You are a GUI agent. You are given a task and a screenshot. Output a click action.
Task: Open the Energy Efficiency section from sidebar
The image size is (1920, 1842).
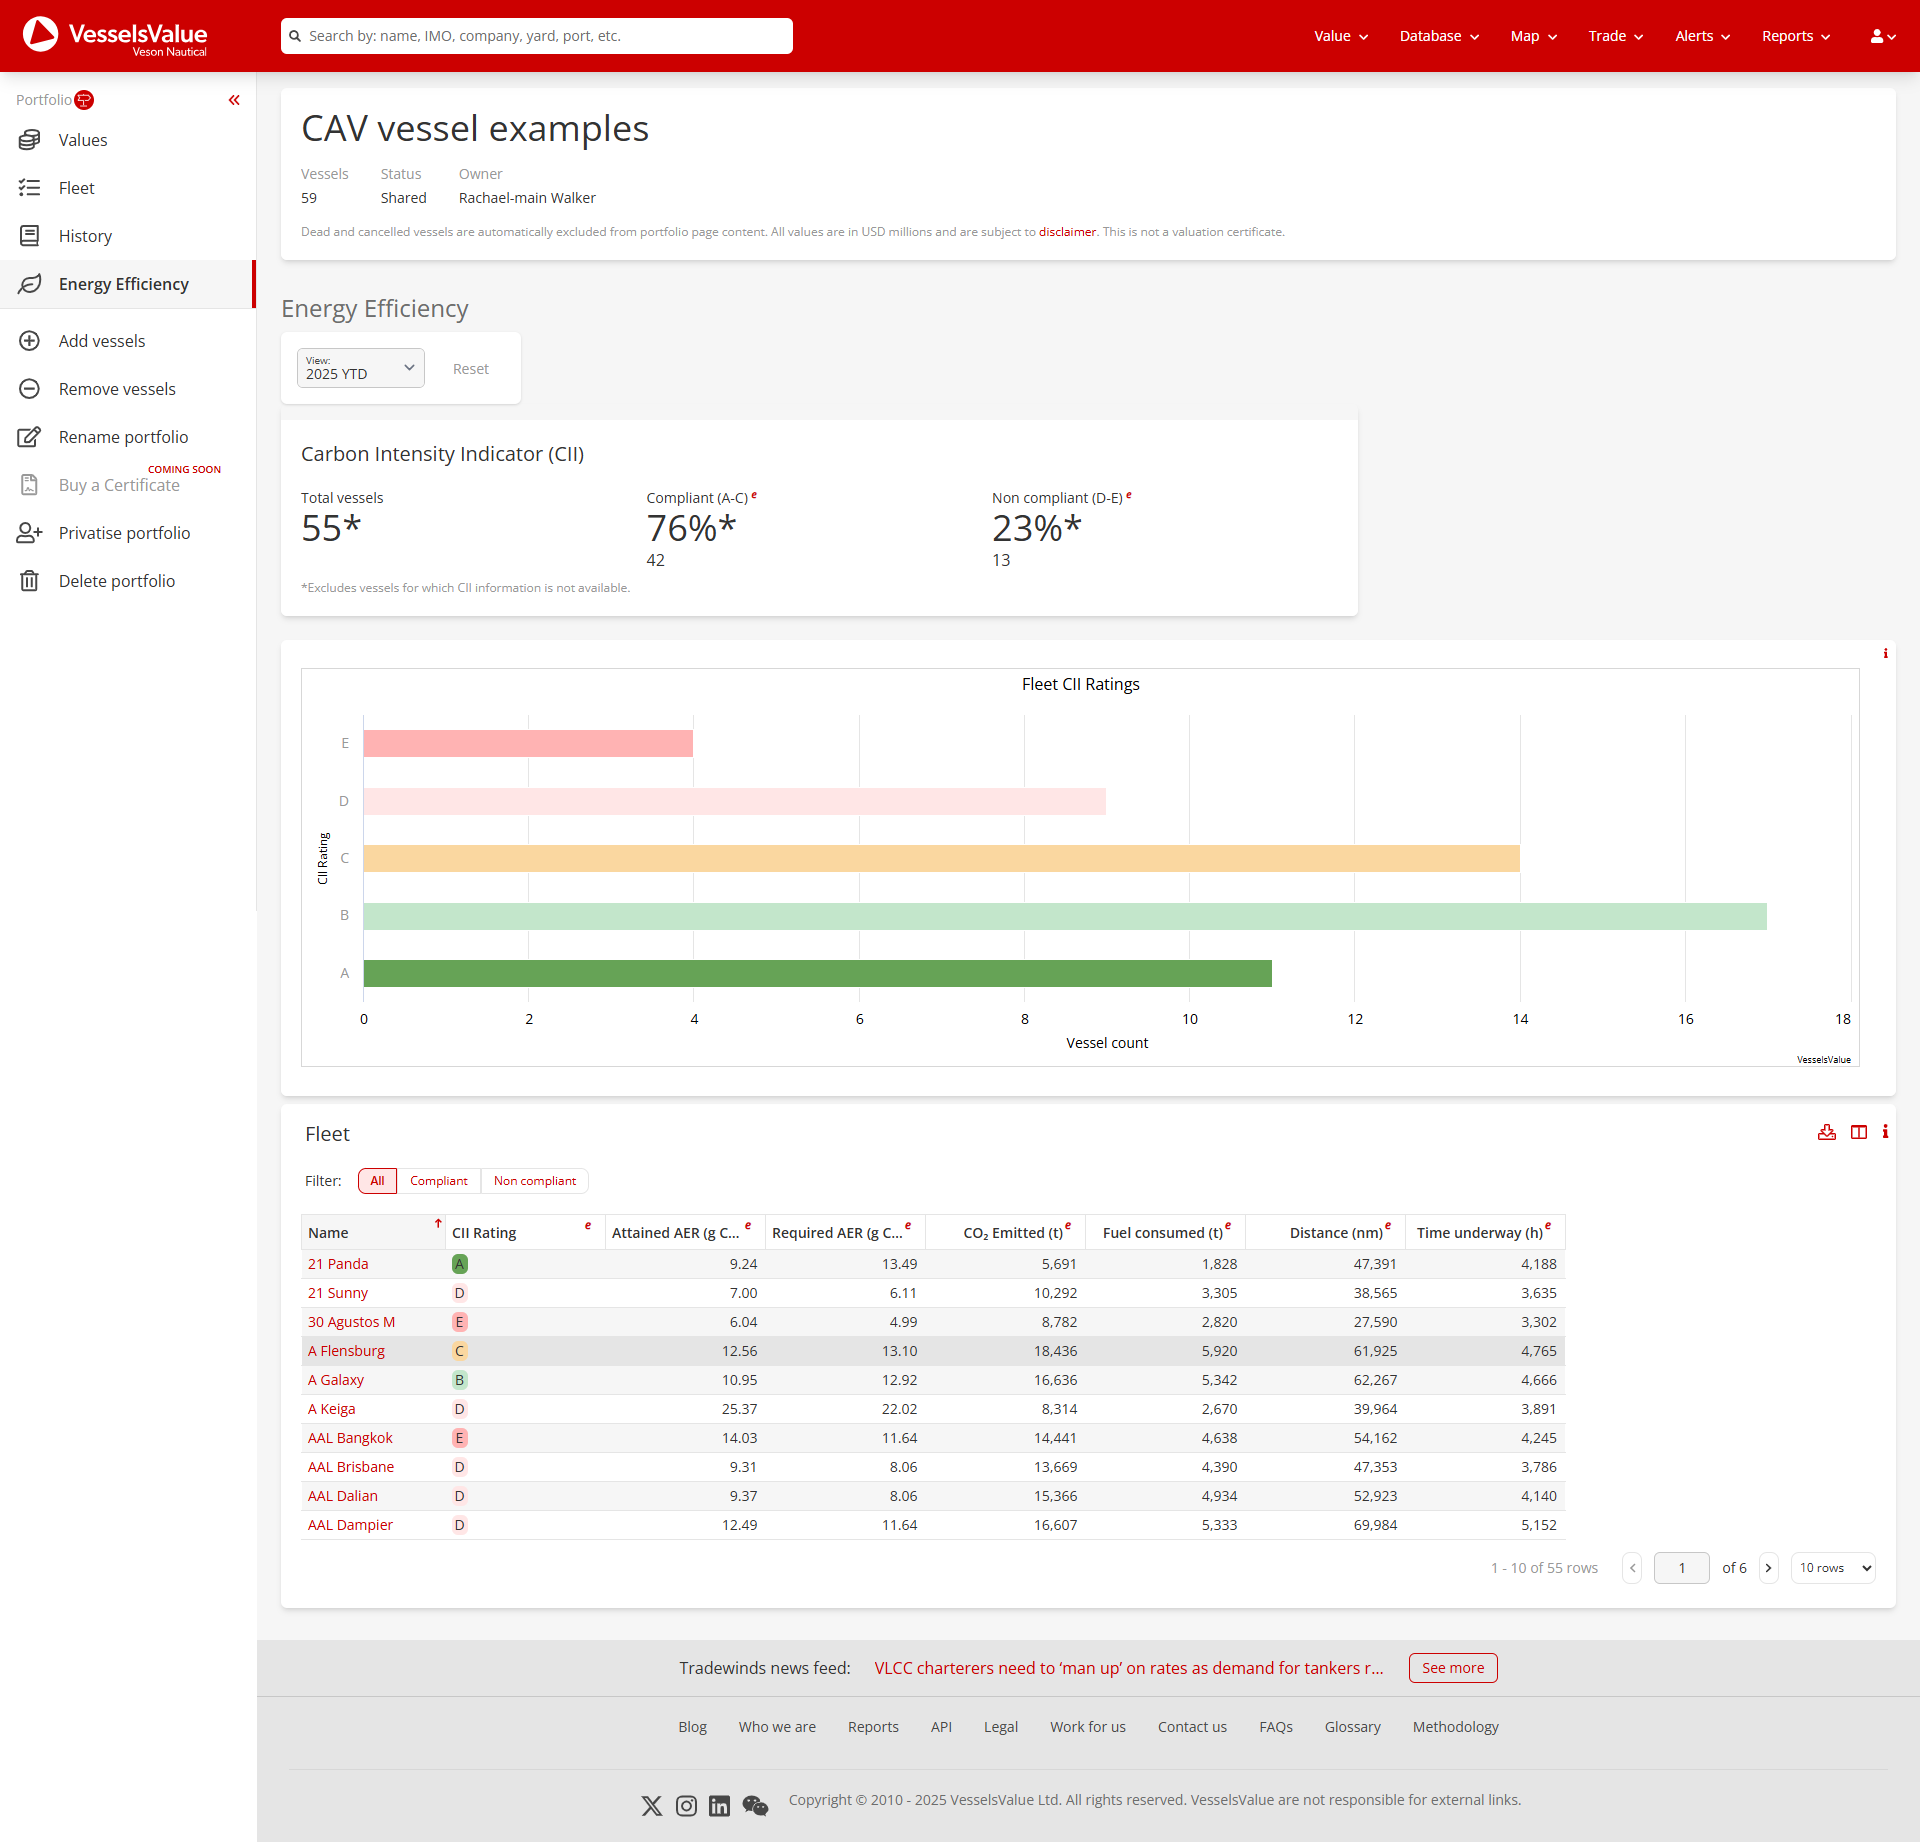click(x=123, y=284)
